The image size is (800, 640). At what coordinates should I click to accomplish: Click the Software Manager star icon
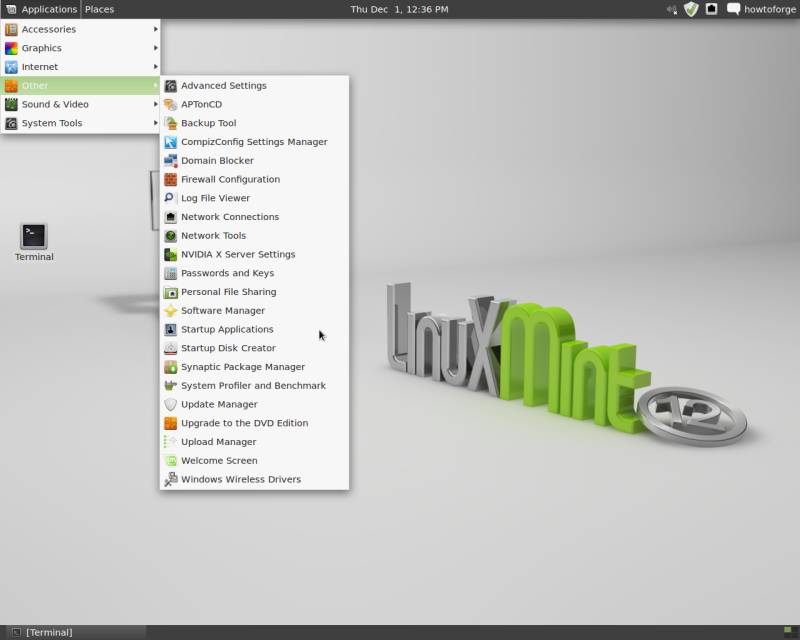pos(170,311)
